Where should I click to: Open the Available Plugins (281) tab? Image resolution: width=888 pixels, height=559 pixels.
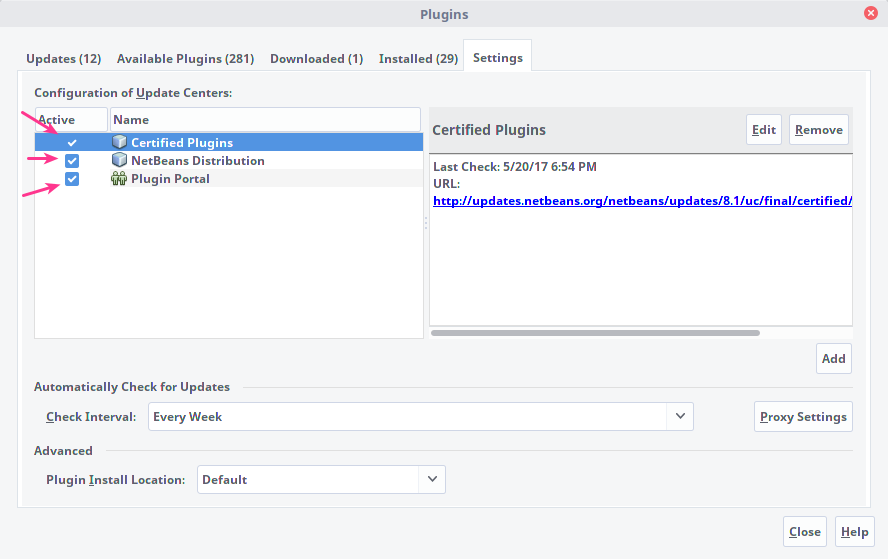[x=185, y=58]
